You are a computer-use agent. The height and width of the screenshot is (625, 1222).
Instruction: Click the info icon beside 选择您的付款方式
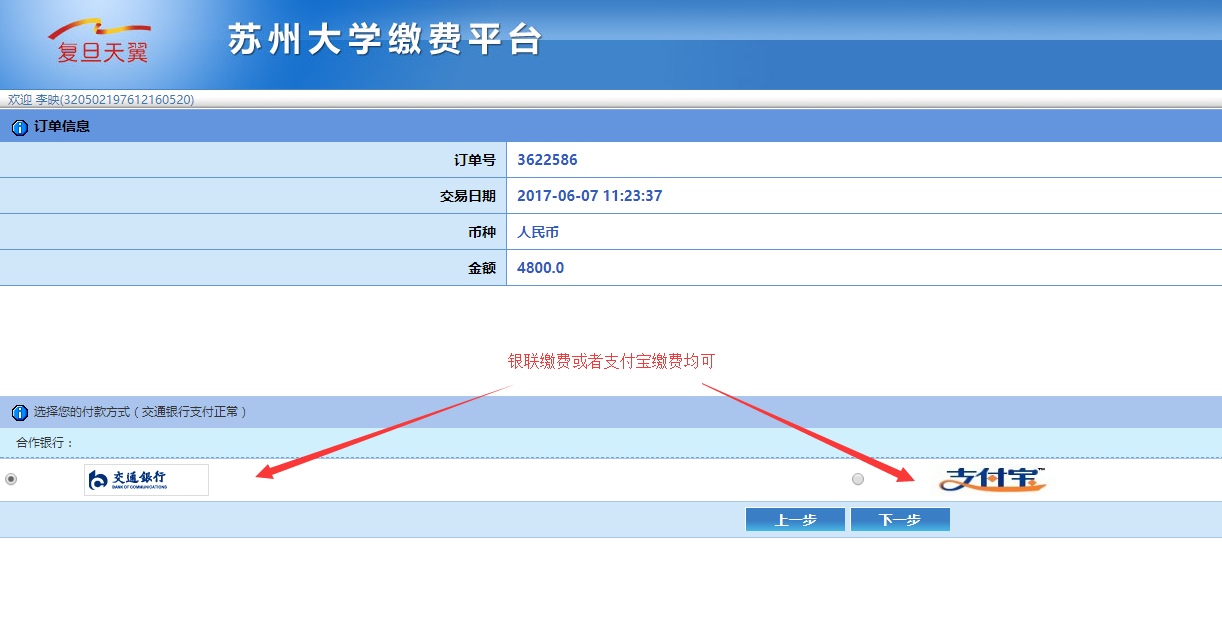pyautogui.click(x=19, y=412)
